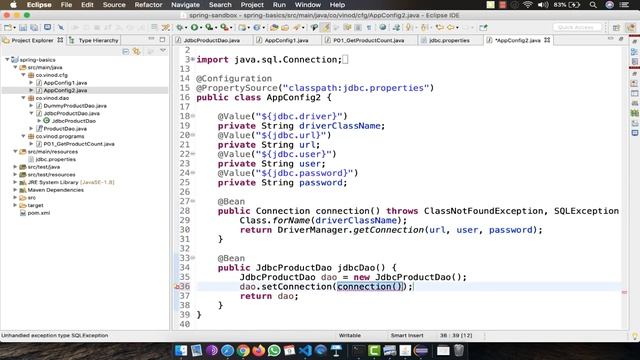The width and height of the screenshot is (640, 360).
Task: Toggle Link with Editor in Project Explorer
Action: point(136,51)
